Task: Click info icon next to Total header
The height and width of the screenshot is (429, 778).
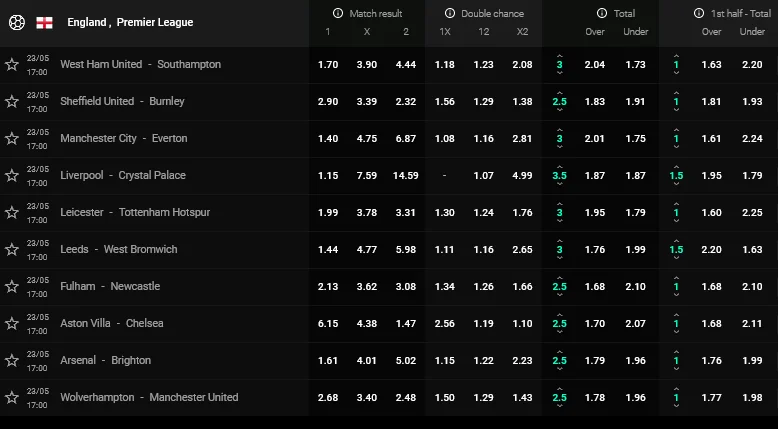Action: 602,13
